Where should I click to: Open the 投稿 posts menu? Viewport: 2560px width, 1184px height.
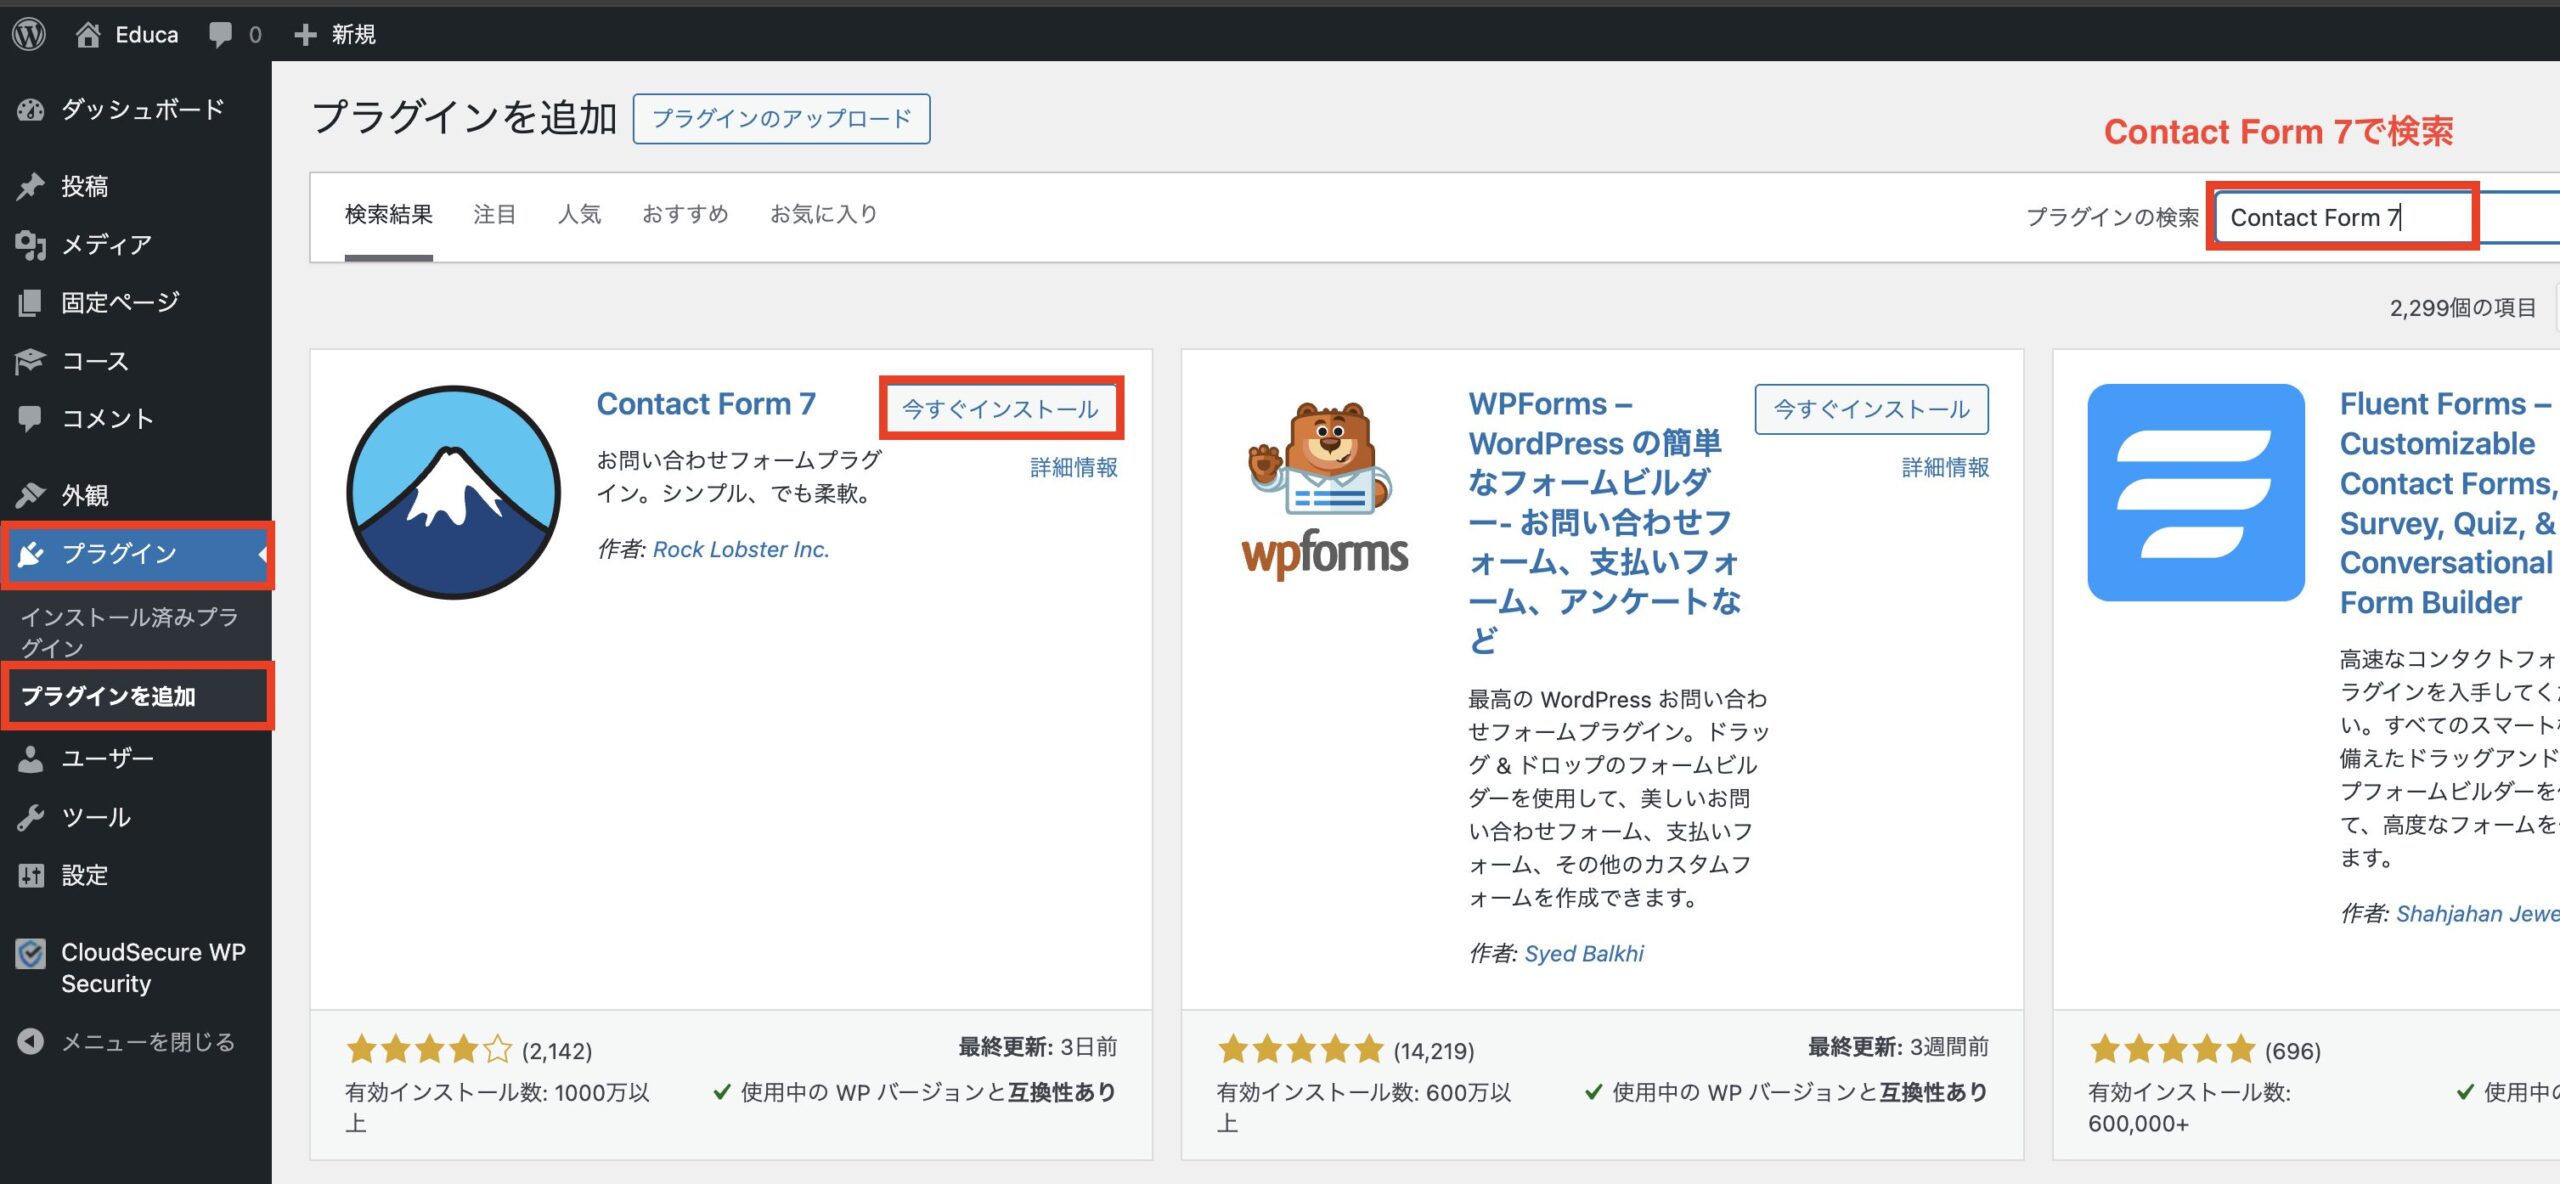pos(84,186)
